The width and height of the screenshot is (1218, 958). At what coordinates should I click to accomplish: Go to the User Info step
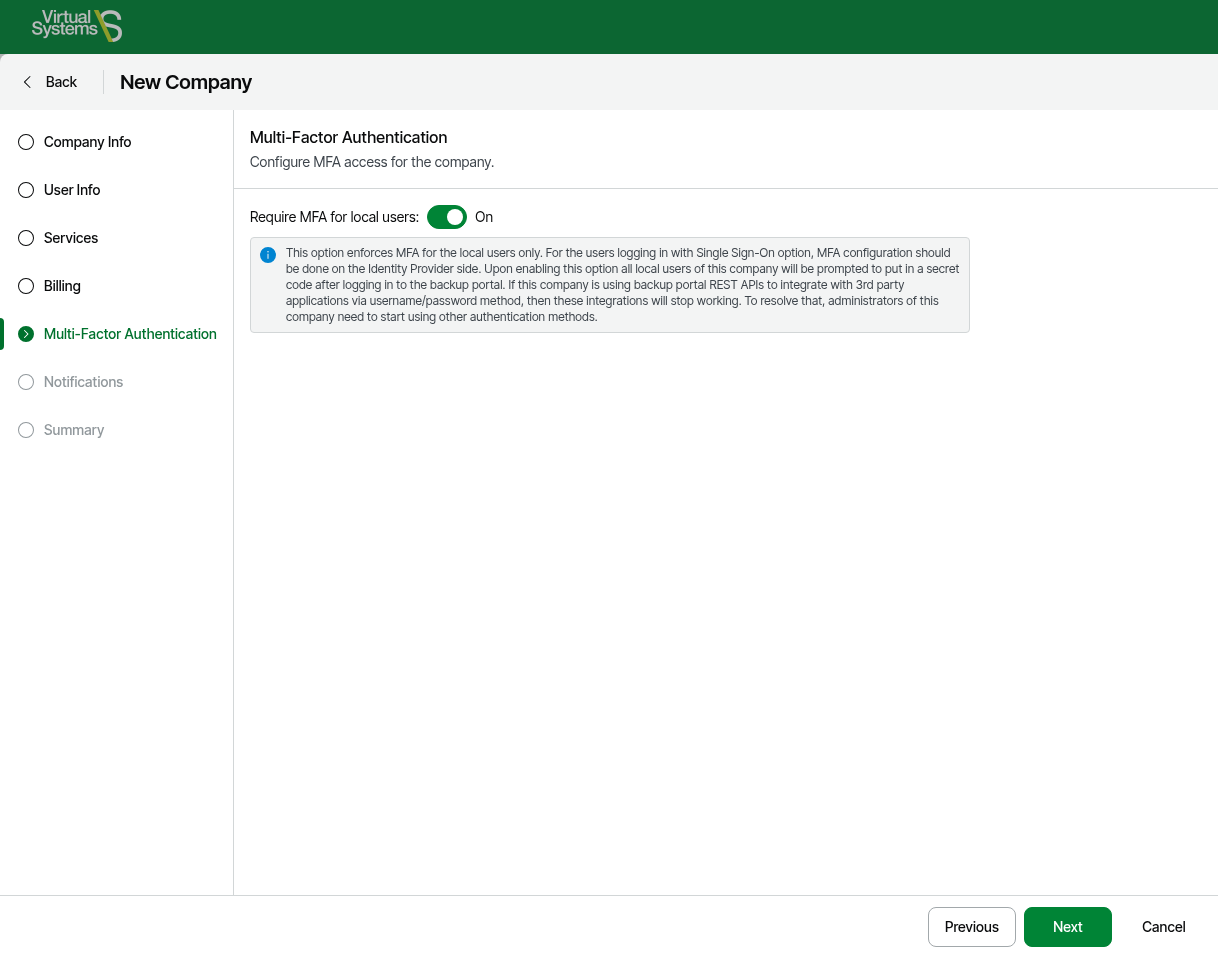pos(72,190)
